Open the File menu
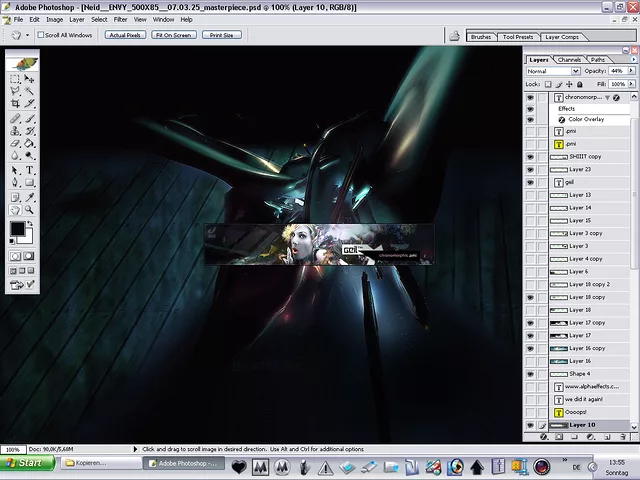Image resolution: width=640 pixels, height=480 pixels. coord(18,20)
